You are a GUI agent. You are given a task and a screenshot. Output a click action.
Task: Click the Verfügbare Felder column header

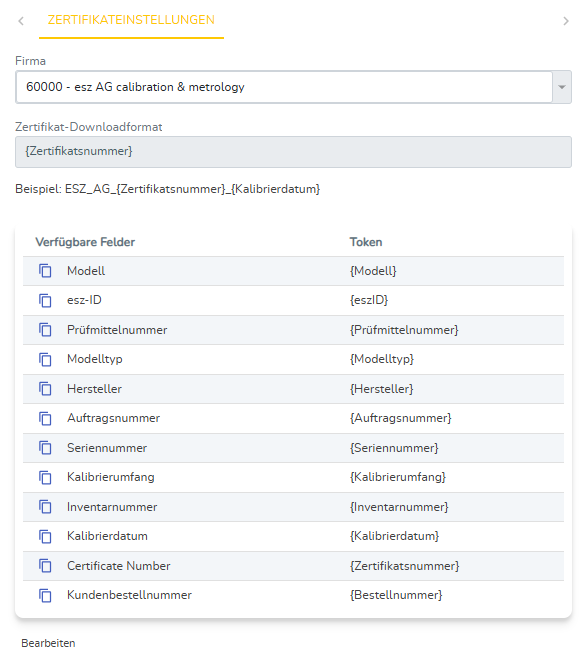(x=85, y=242)
